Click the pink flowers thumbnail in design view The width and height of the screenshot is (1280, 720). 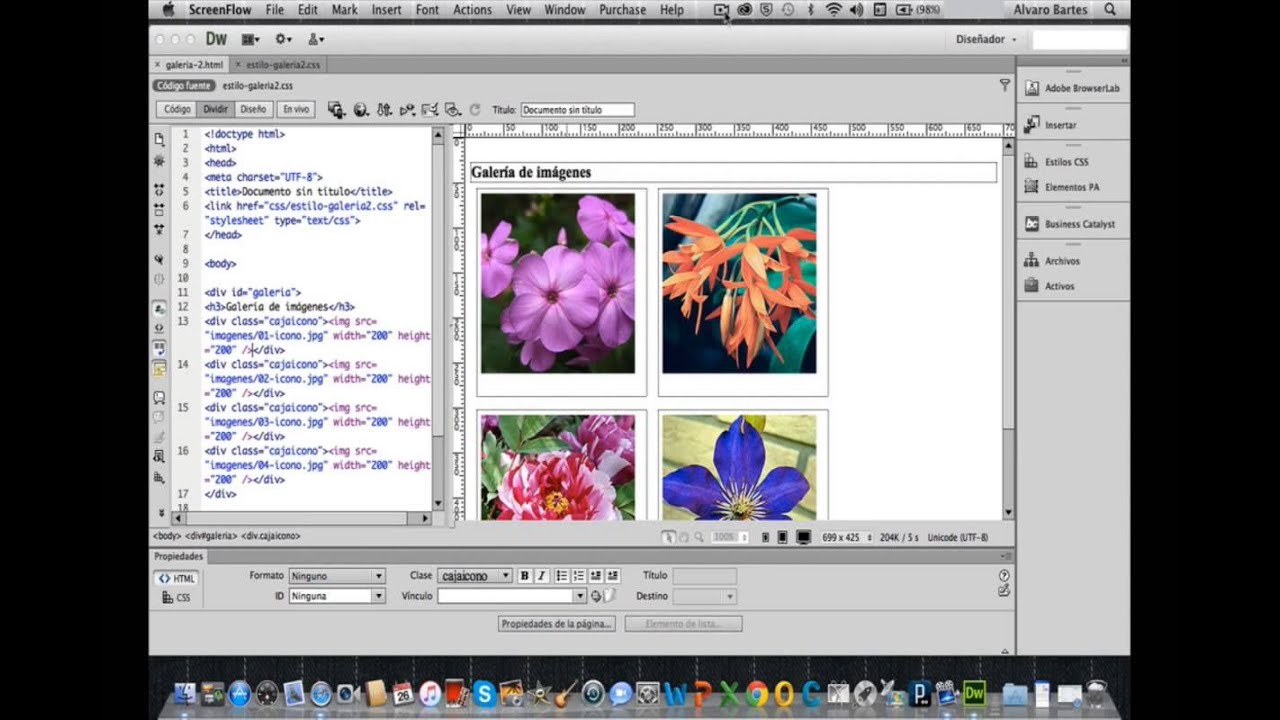(557, 283)
